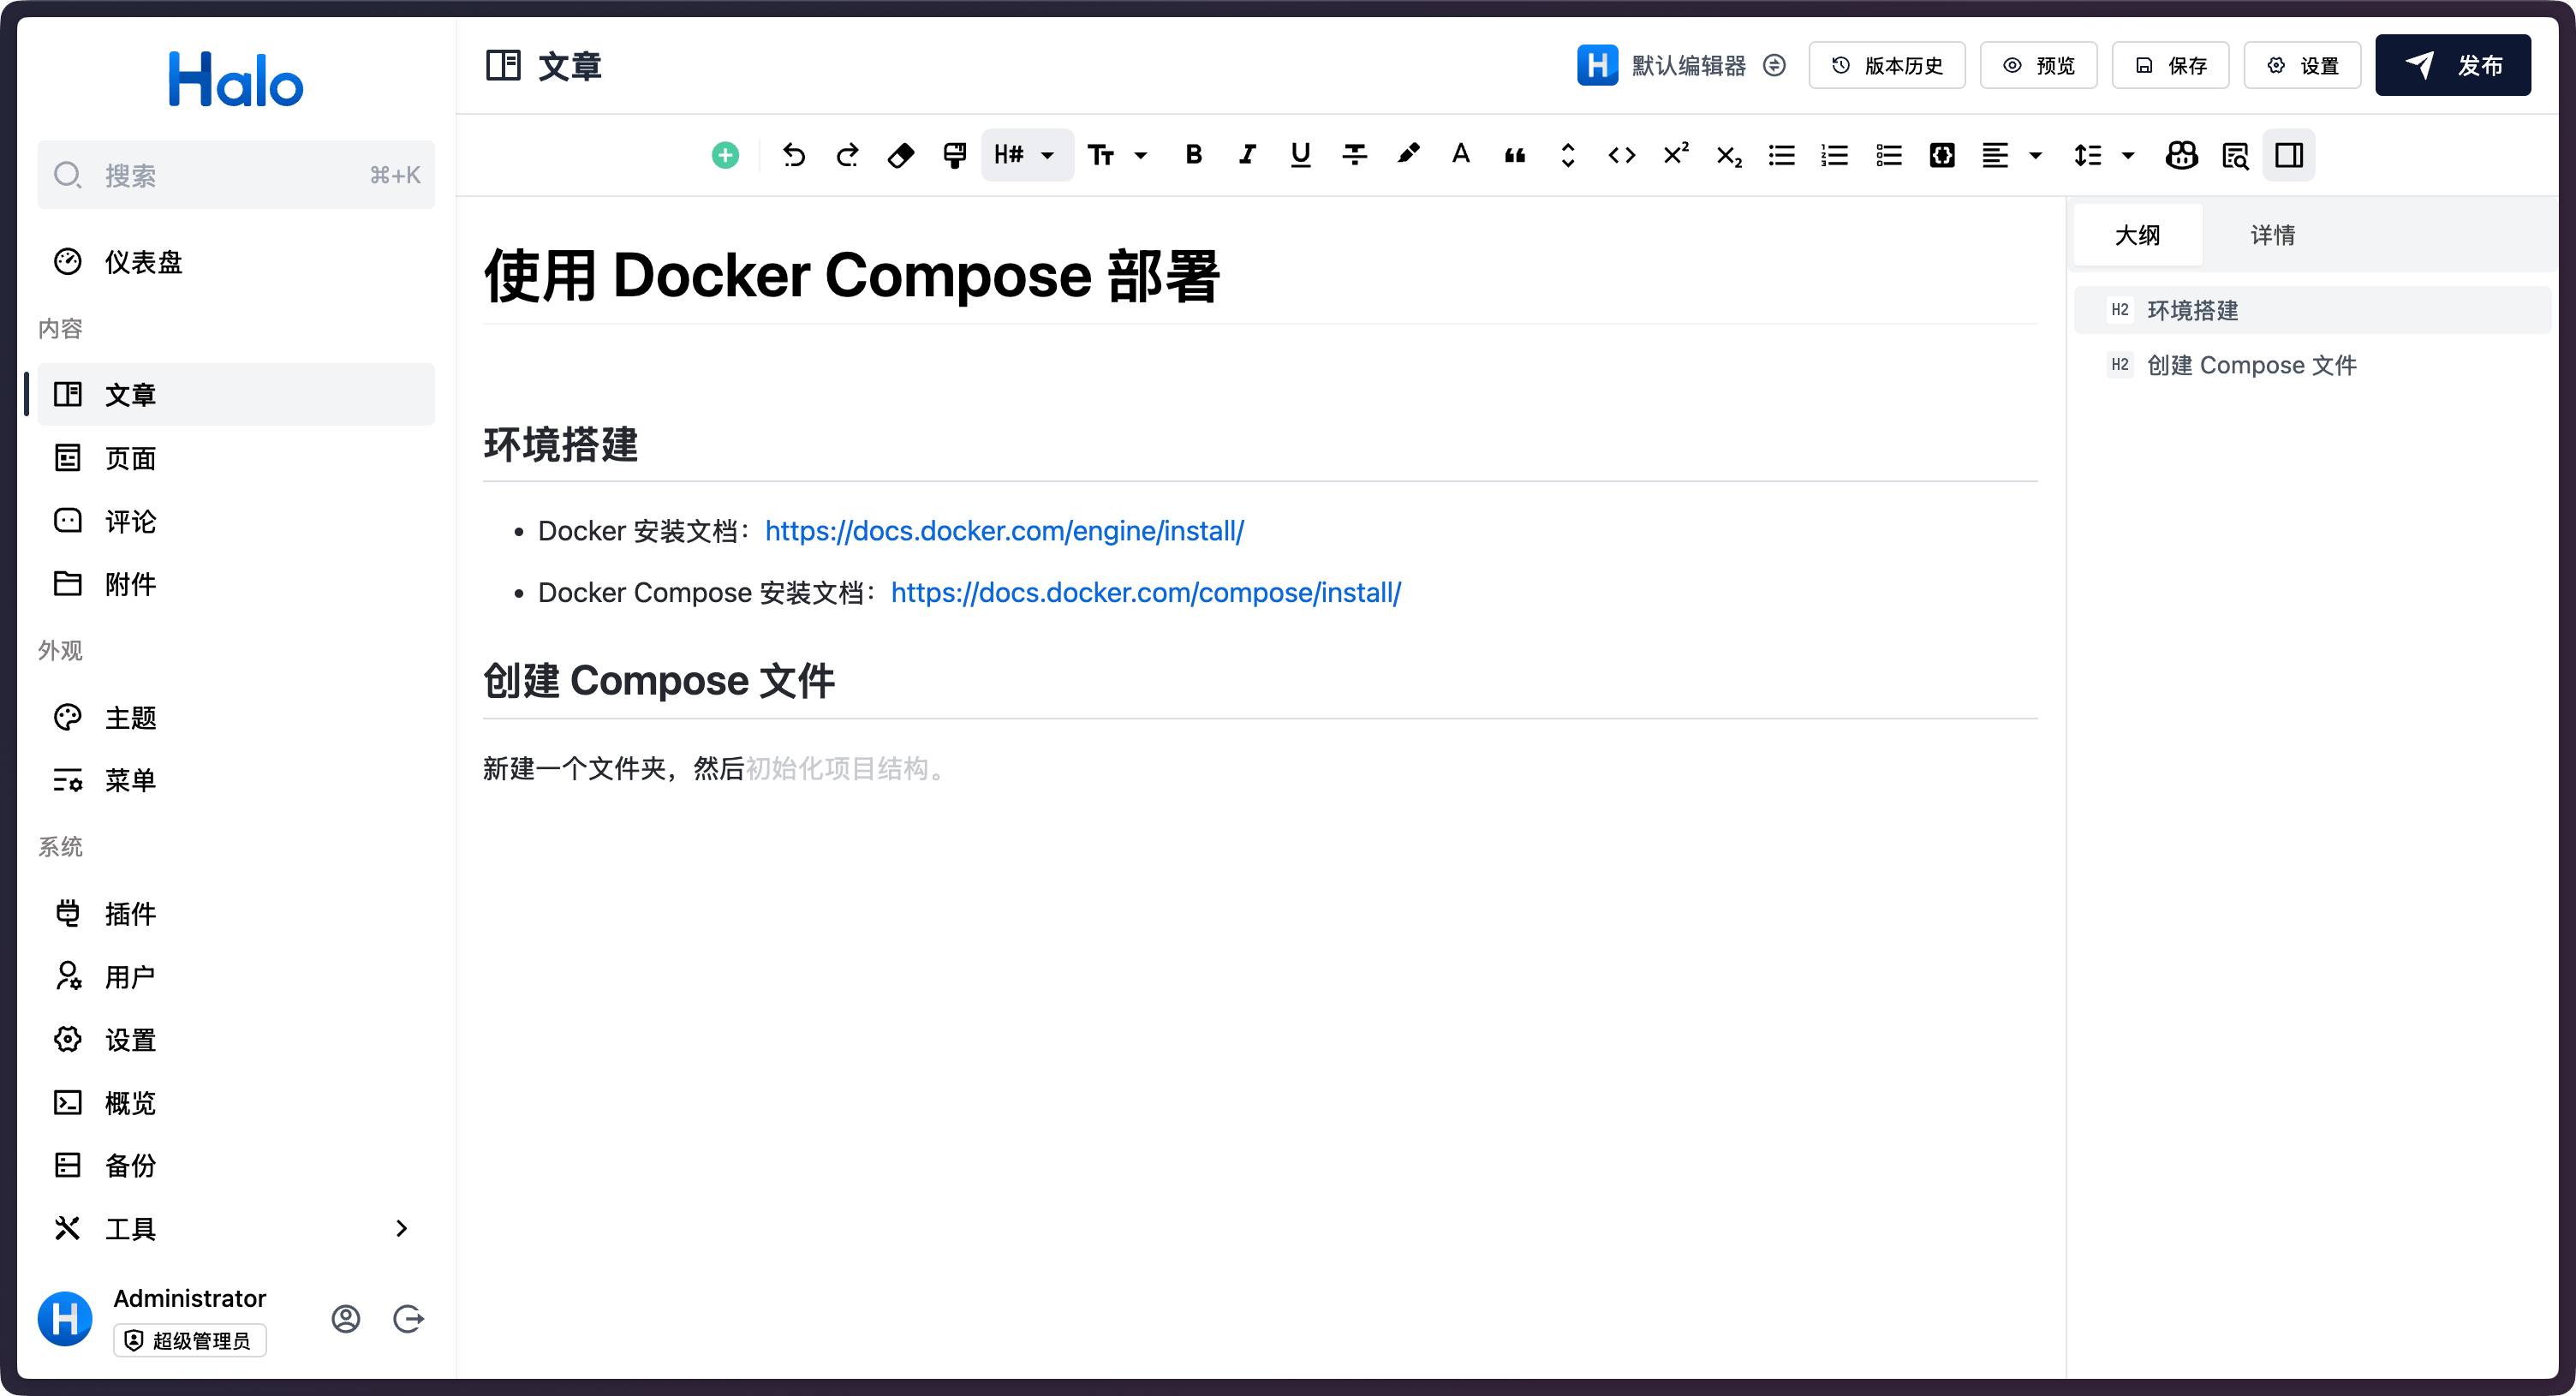Open the user profile icon
2576x1396 pixels.
click(346, 1319)
